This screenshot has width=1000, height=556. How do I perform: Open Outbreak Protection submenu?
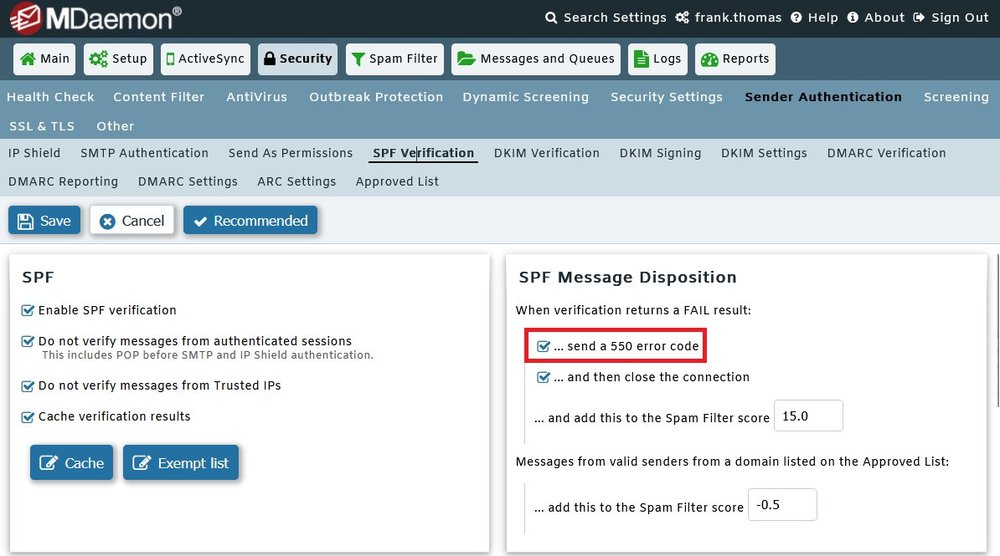tap(376, 97)
